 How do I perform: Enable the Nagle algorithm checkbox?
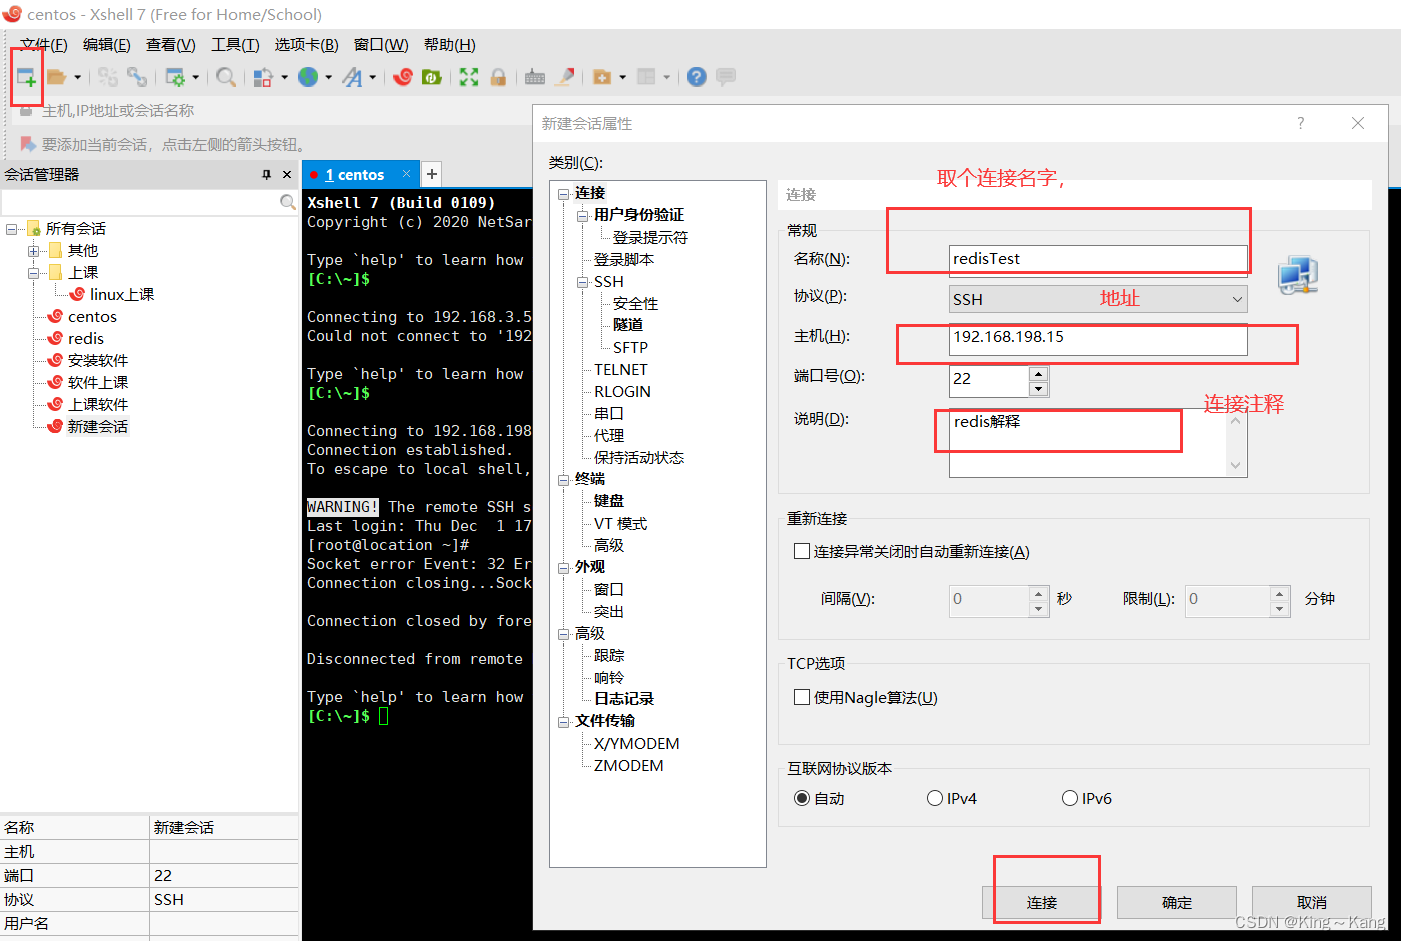[802, 697]
